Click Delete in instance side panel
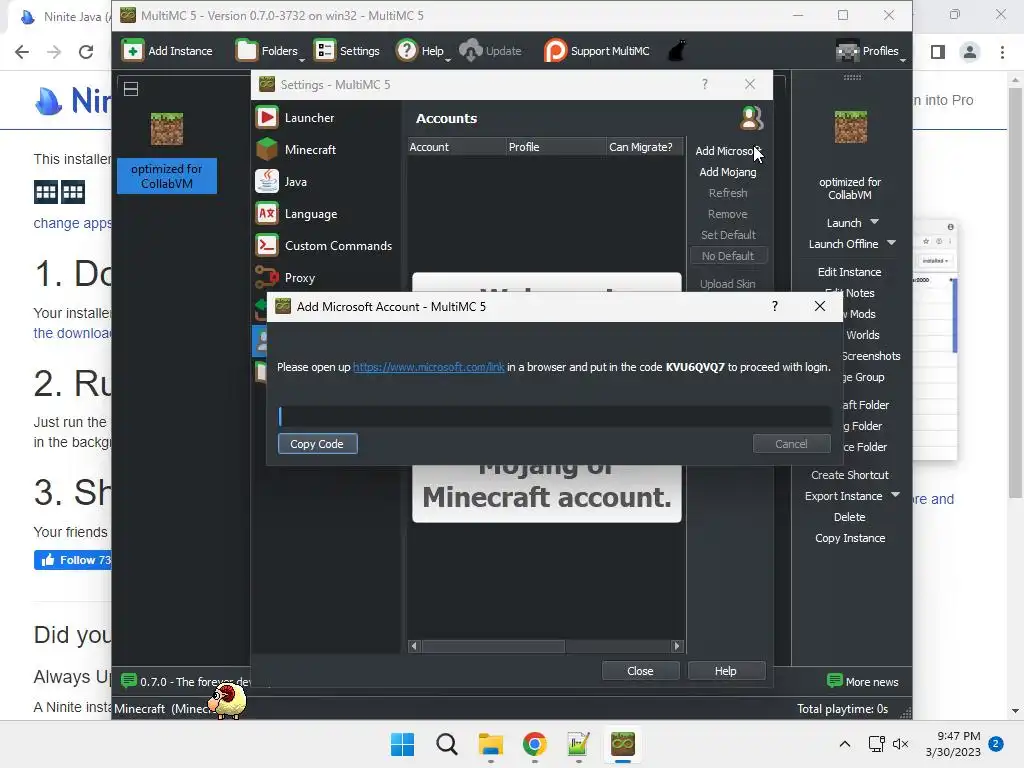The height and width of the screenshot is (768, 1024). (849, 517)
